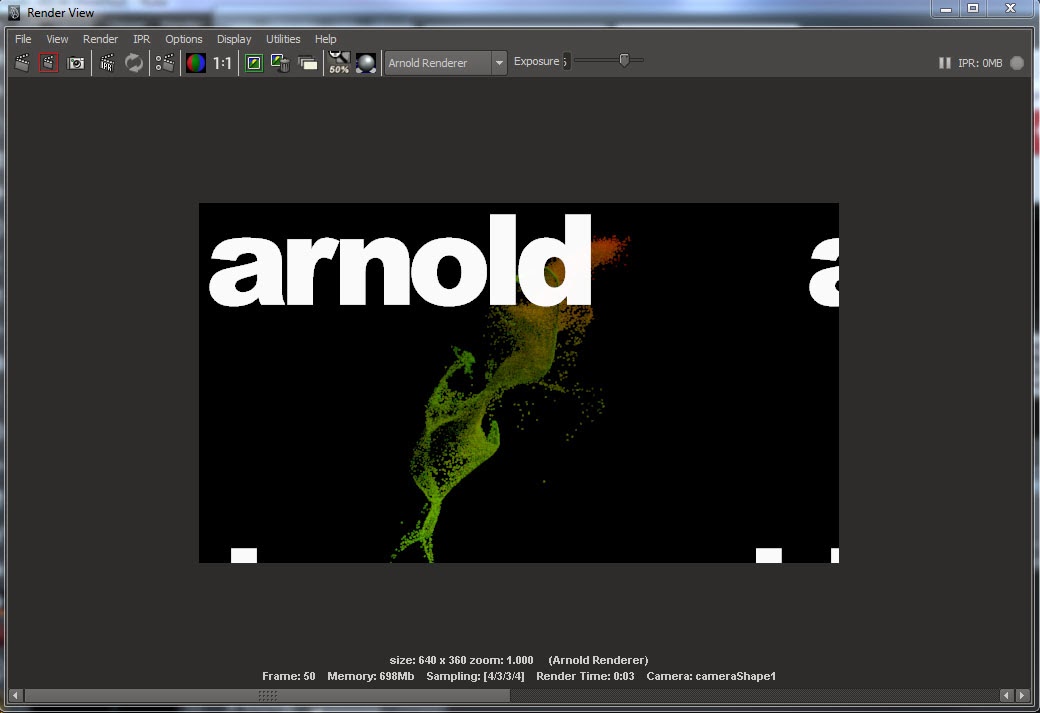The width and height of the screenshot is (1040, 713).
Task: Click the second scrollbar arrow from right
Action: 1006,695
